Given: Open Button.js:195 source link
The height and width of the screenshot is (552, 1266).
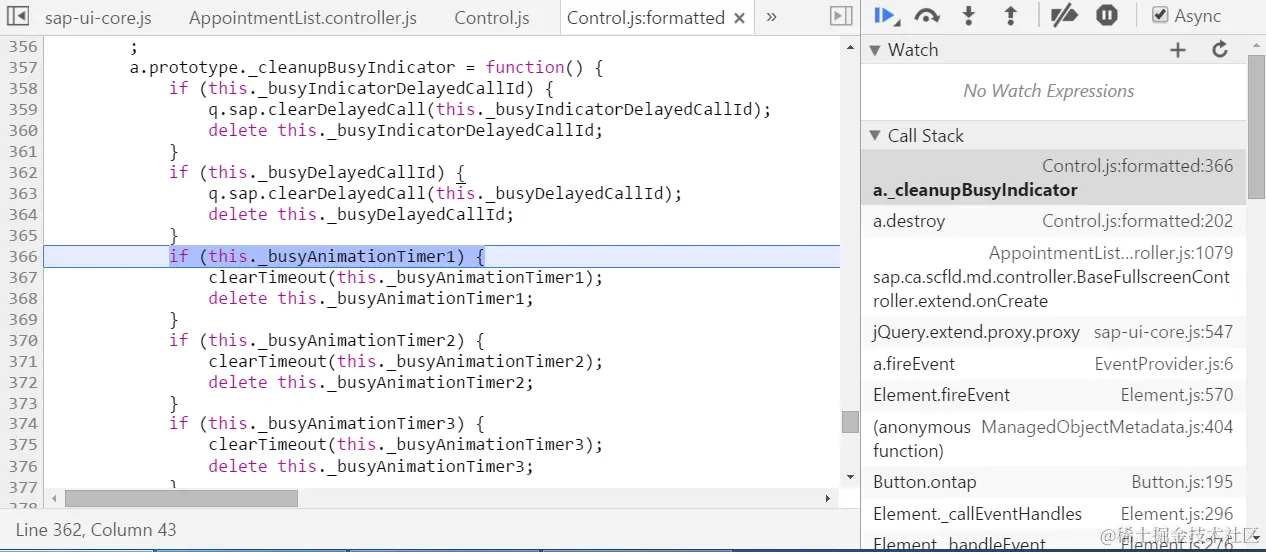Looking at the screenshot, I should pyautogui.click(x=1182, y=482).
